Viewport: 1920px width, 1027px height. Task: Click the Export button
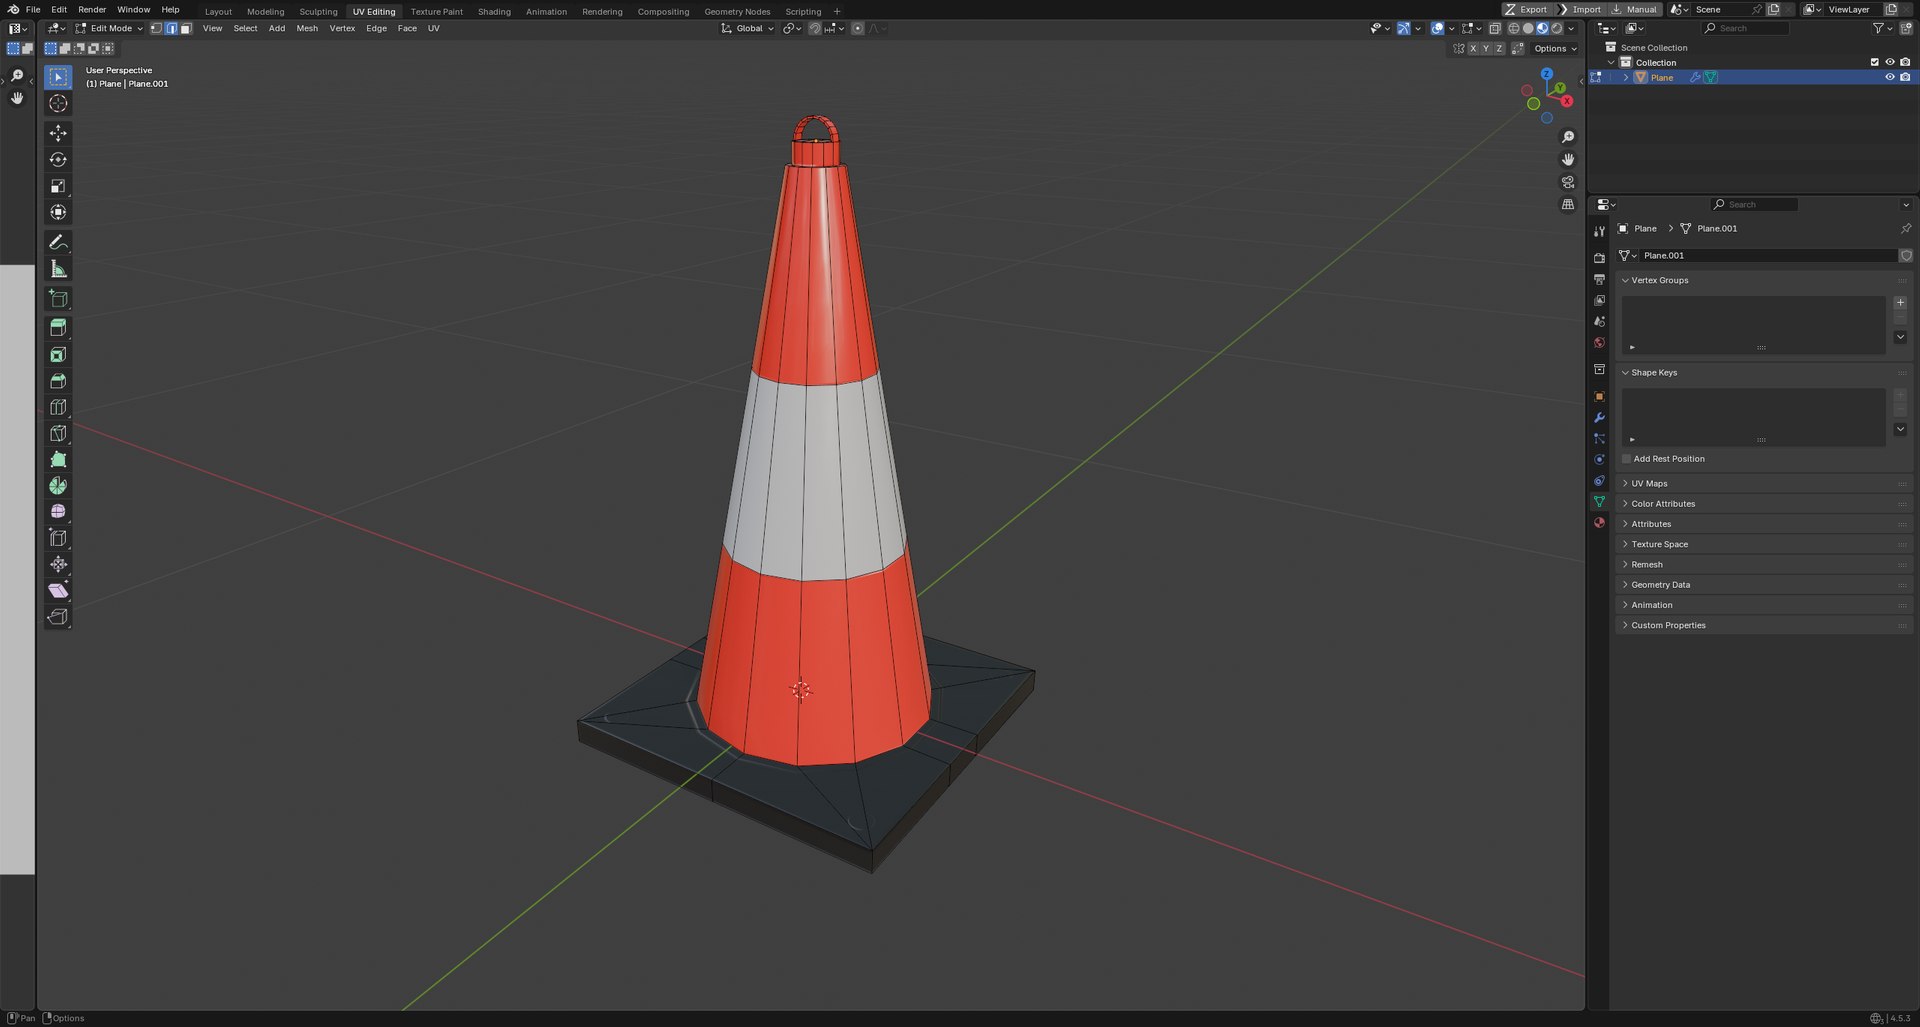tap(1526, 9)
